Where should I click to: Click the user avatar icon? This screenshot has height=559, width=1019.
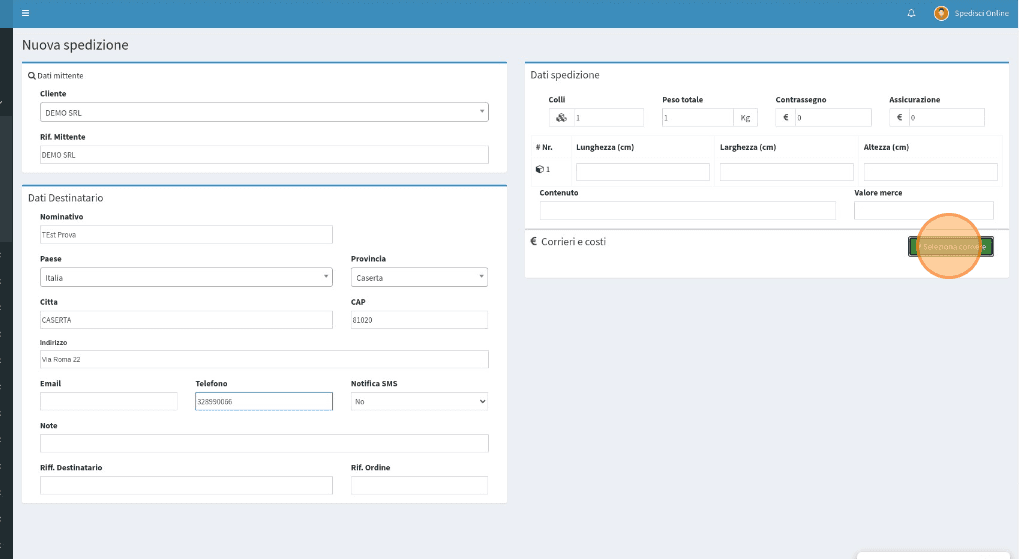[941, 13]
